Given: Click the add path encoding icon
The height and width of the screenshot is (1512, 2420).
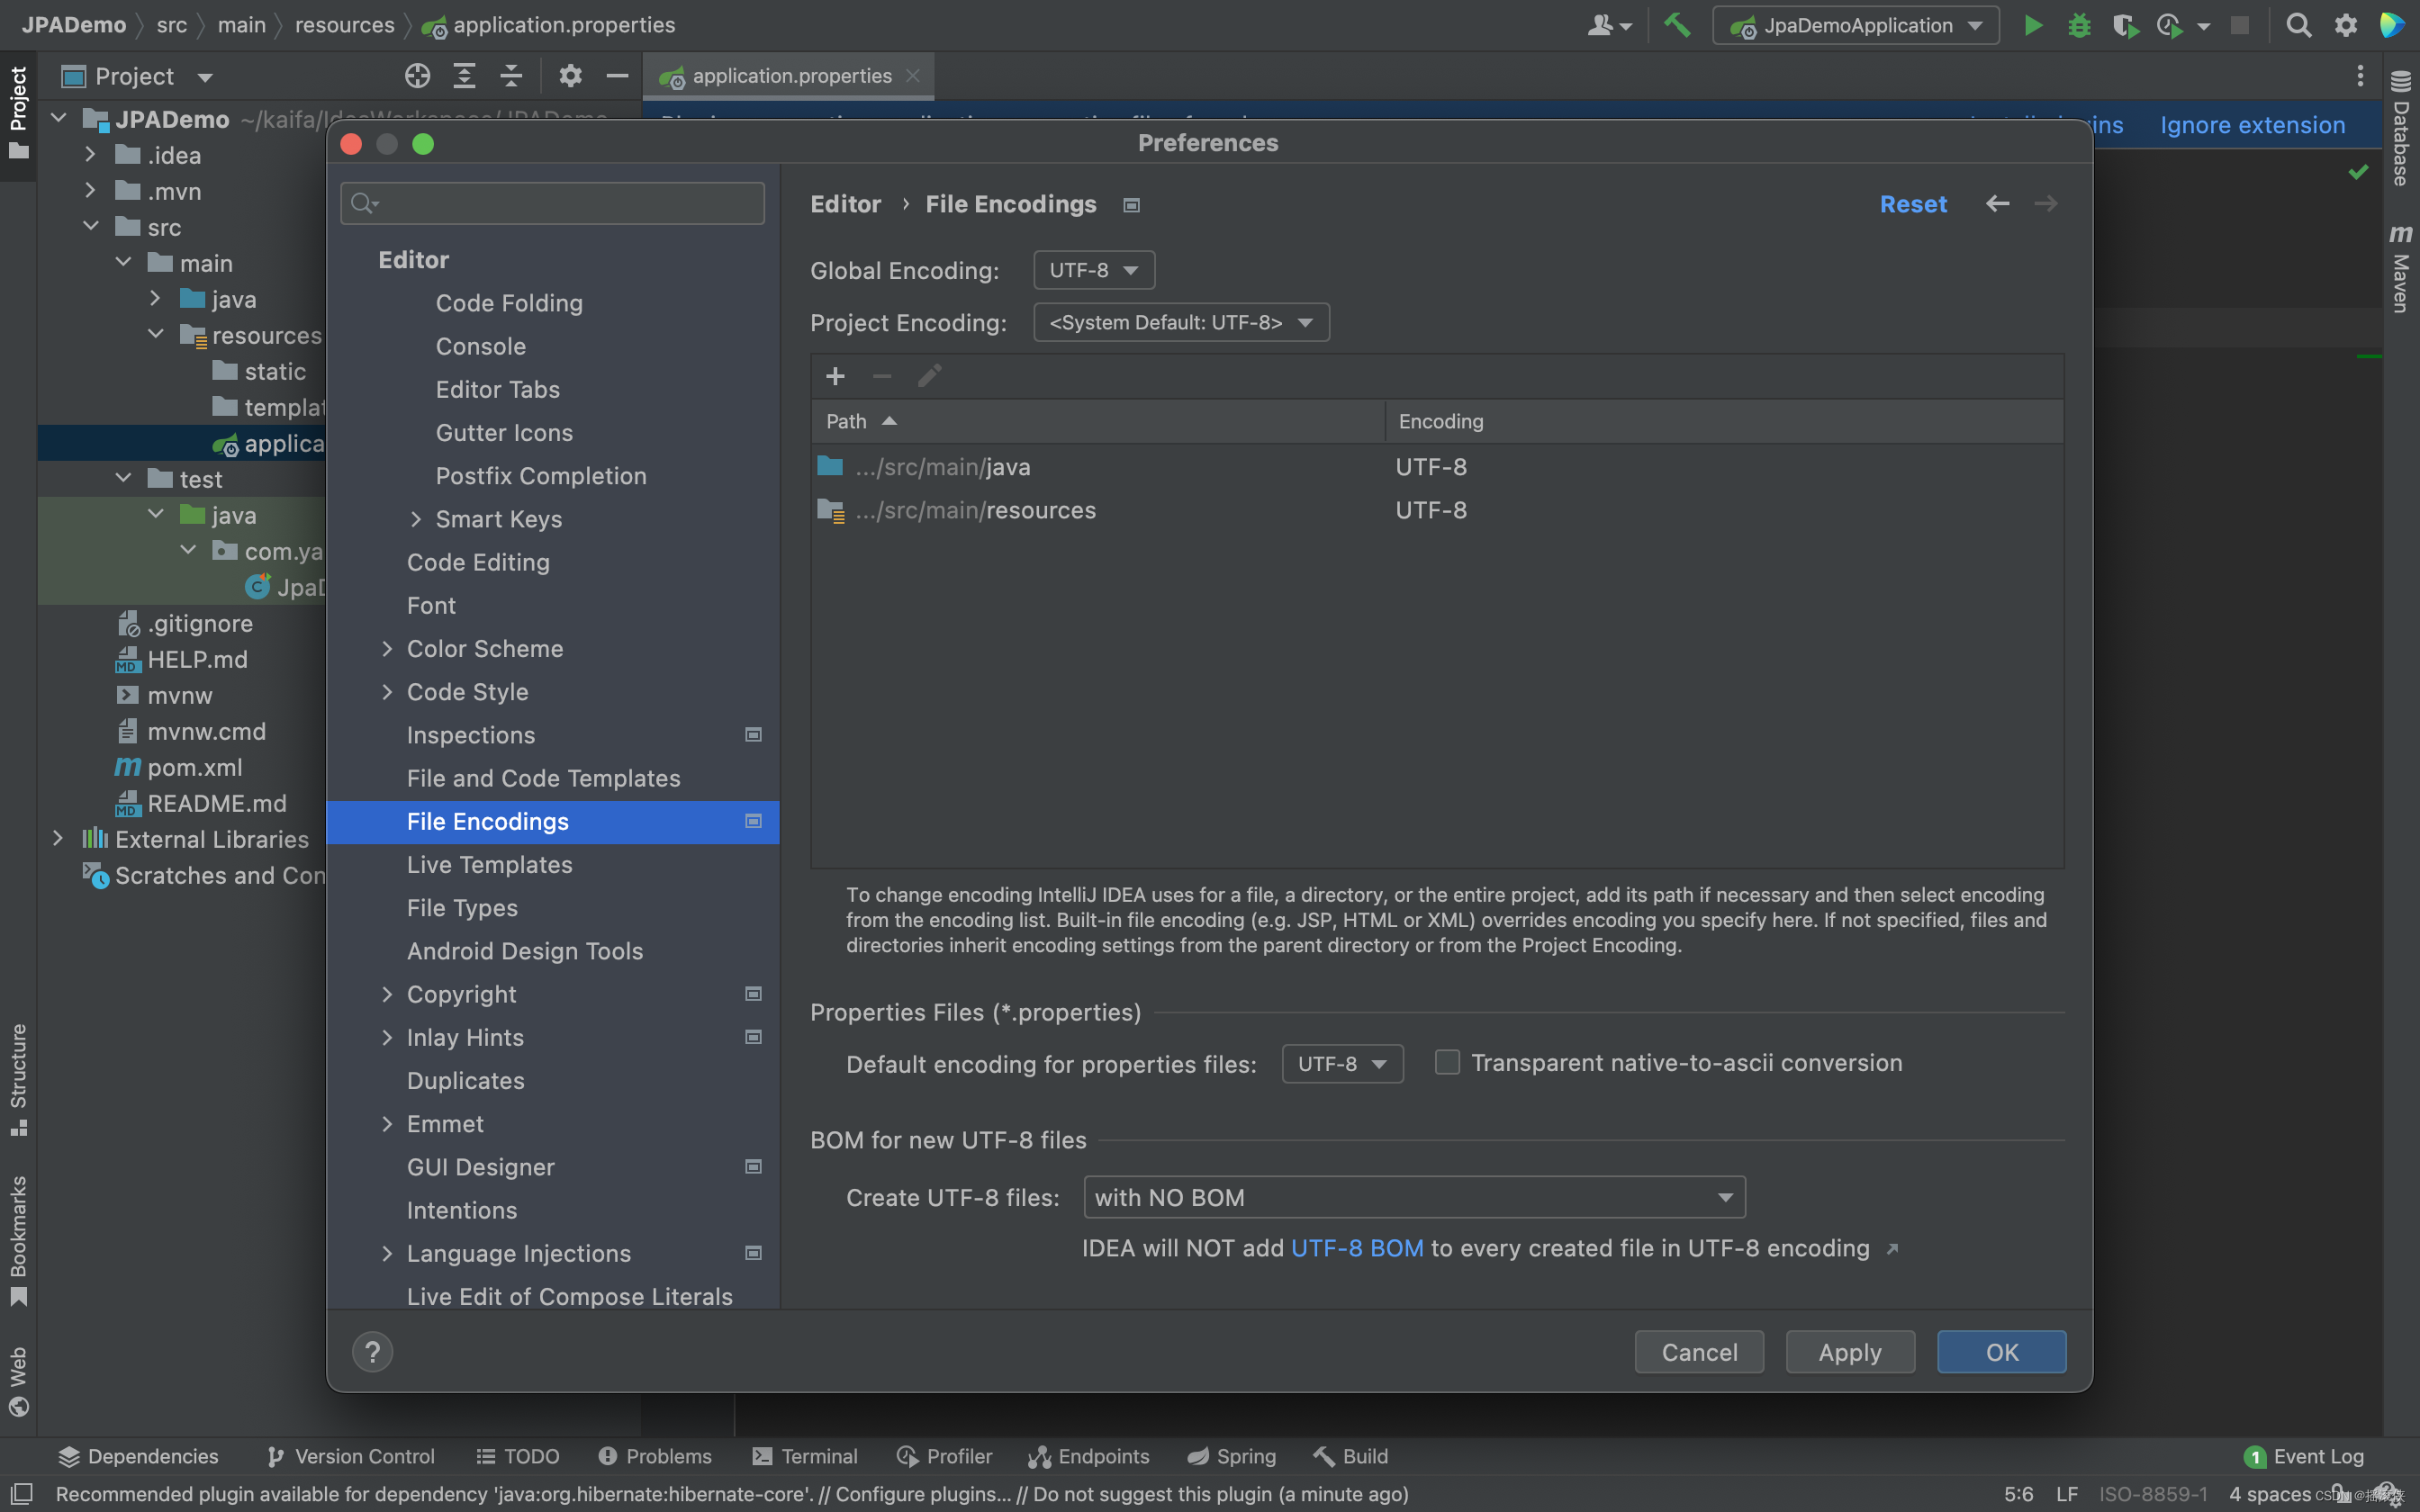Looking at the screenshot, I should pyautogui.click(x=835, y=376).
